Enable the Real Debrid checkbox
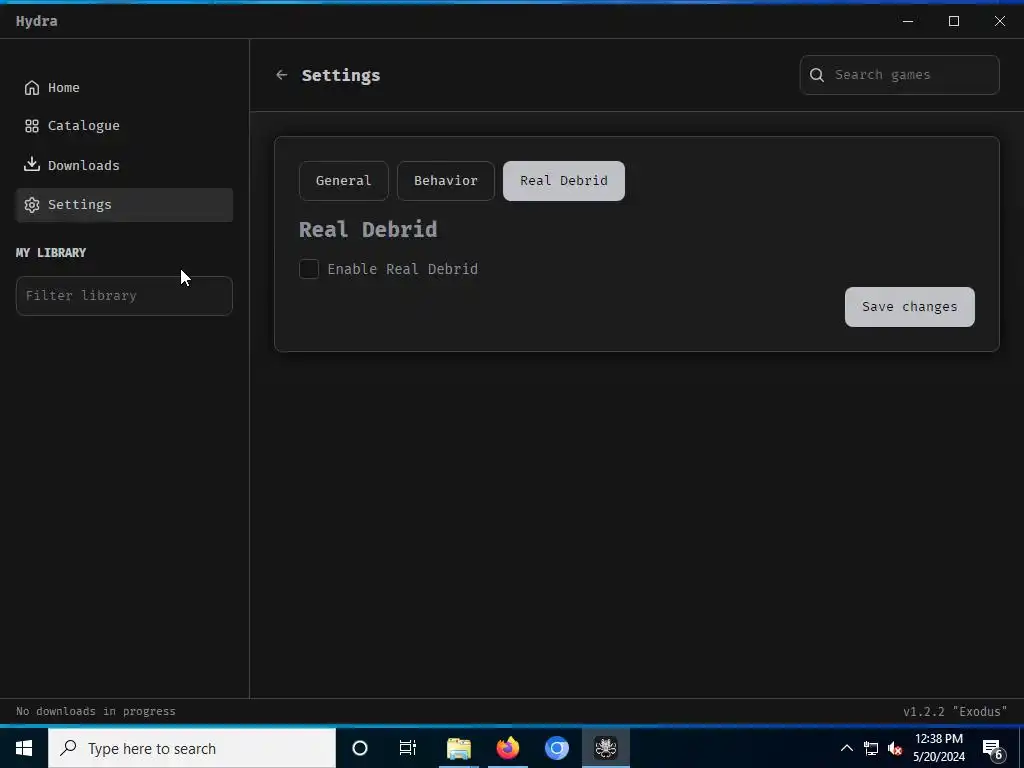The height and width of the screenshot is (768, 1024). pyautogui.click(x=309, y=269)
